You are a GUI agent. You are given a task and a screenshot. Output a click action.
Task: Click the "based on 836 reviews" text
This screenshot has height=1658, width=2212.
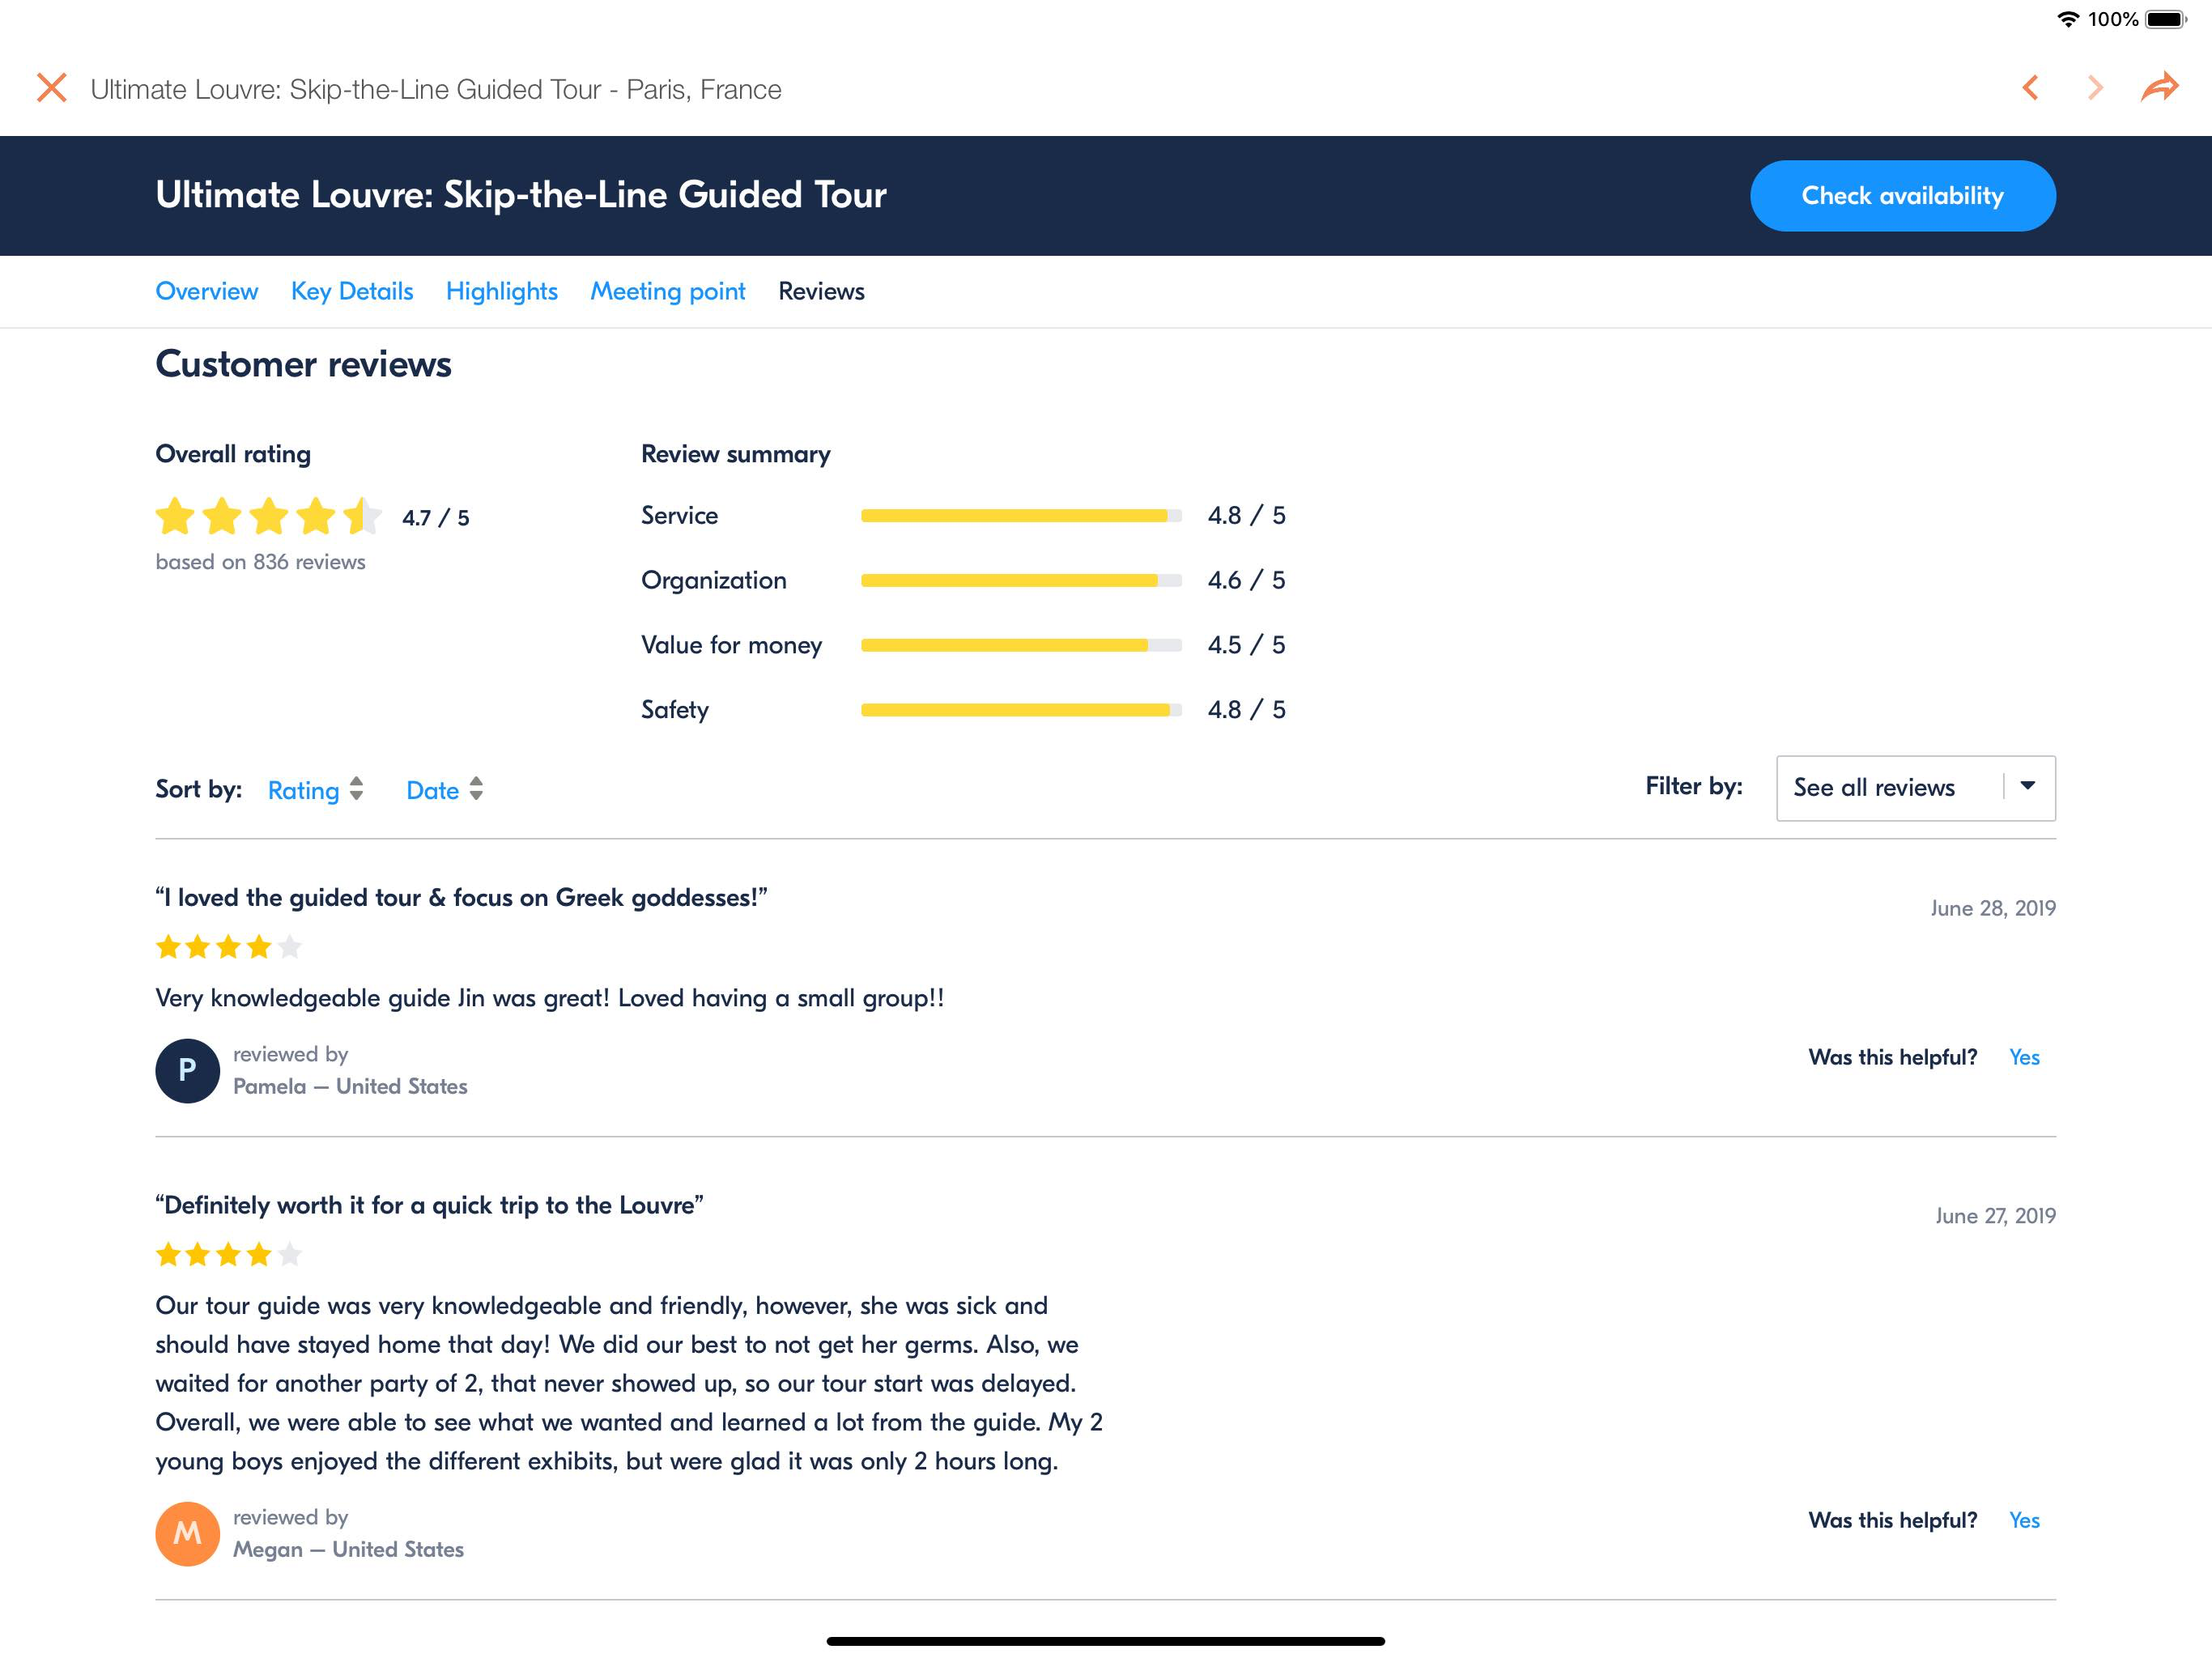click(x=261, y=562)
